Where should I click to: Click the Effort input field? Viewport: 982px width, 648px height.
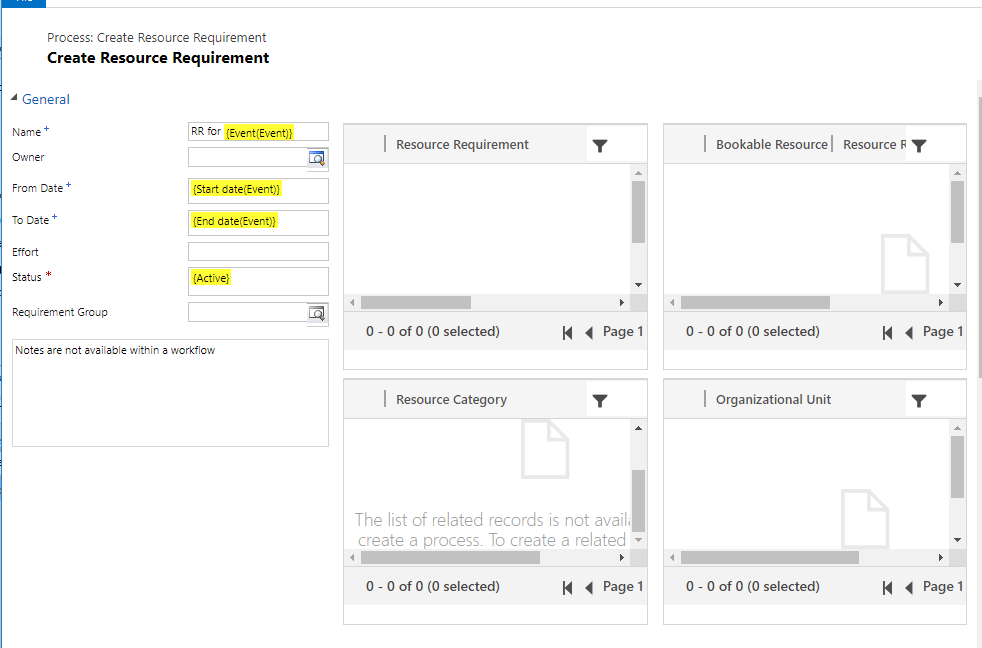[x=258, y=252]
